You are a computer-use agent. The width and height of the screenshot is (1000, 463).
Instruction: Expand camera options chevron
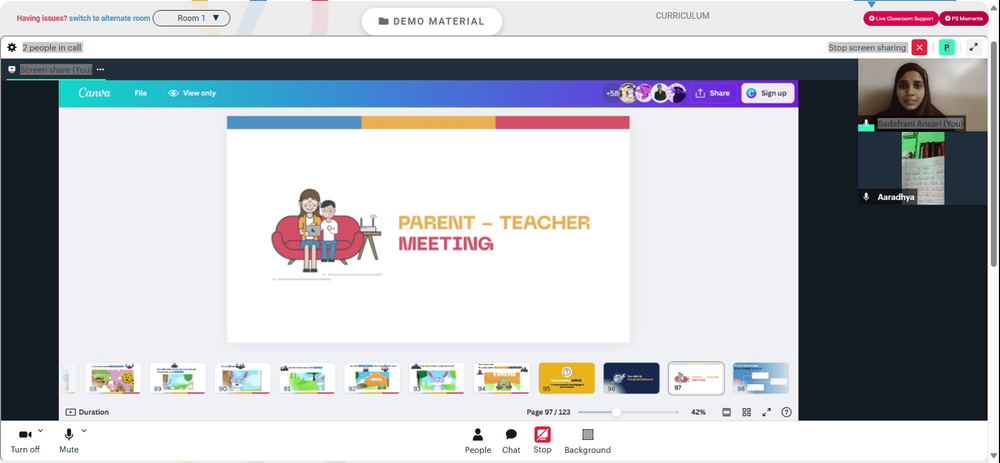click(x=41, y=430)
